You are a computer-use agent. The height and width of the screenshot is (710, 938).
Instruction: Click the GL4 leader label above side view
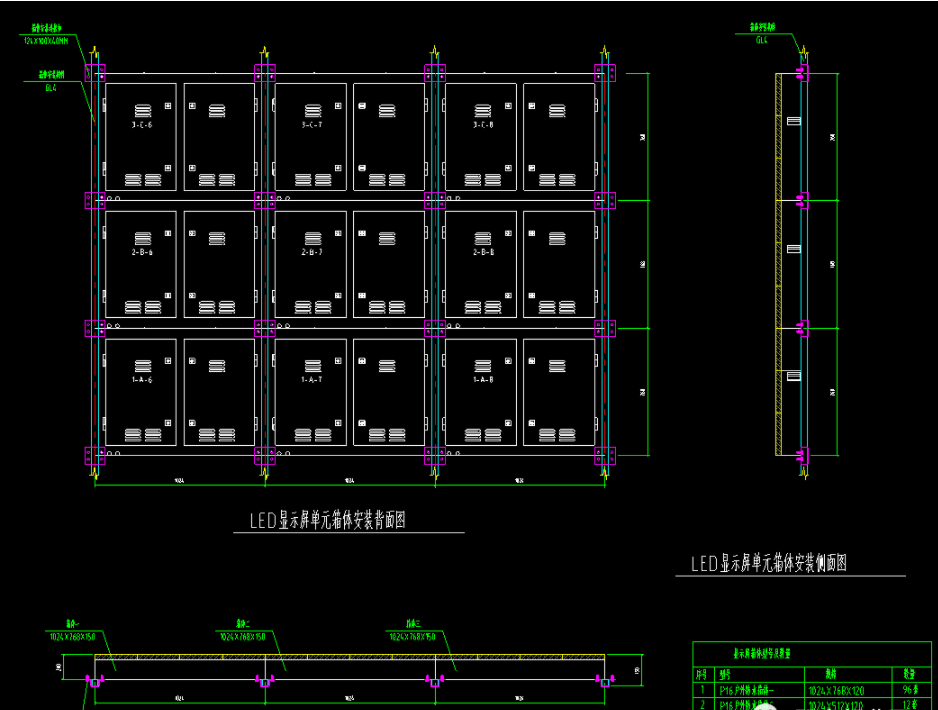pyautogui.click(x=761, y=40)
